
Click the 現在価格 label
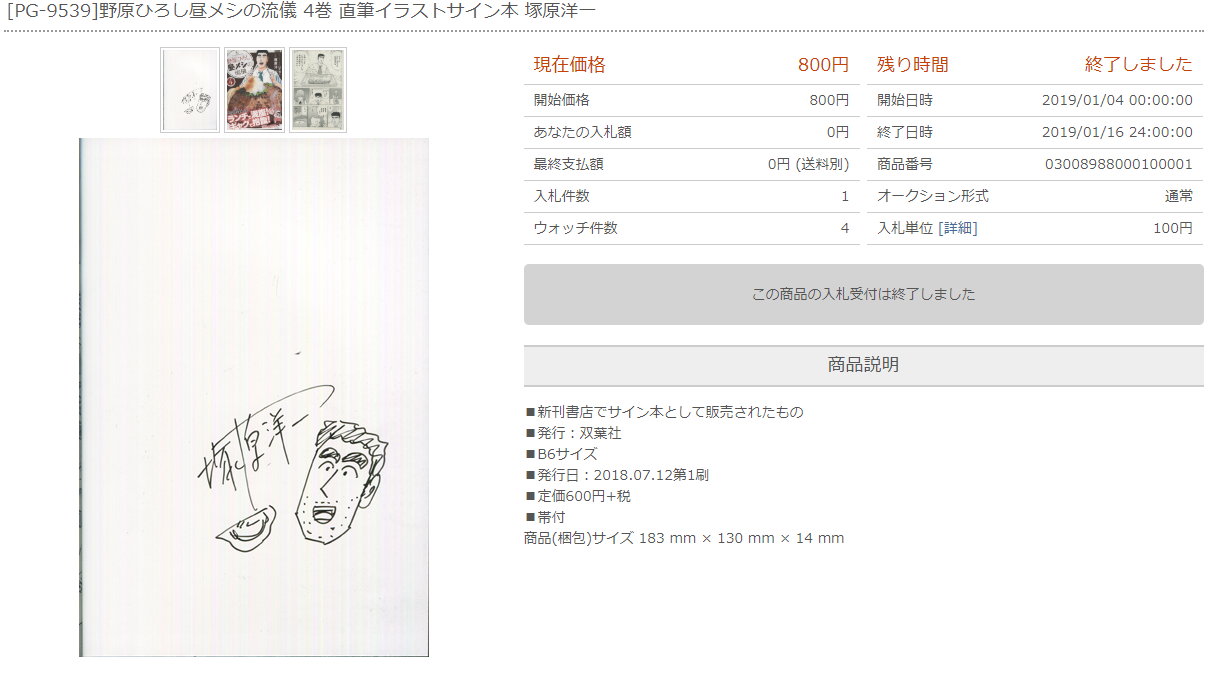click(x=570, y=65)
